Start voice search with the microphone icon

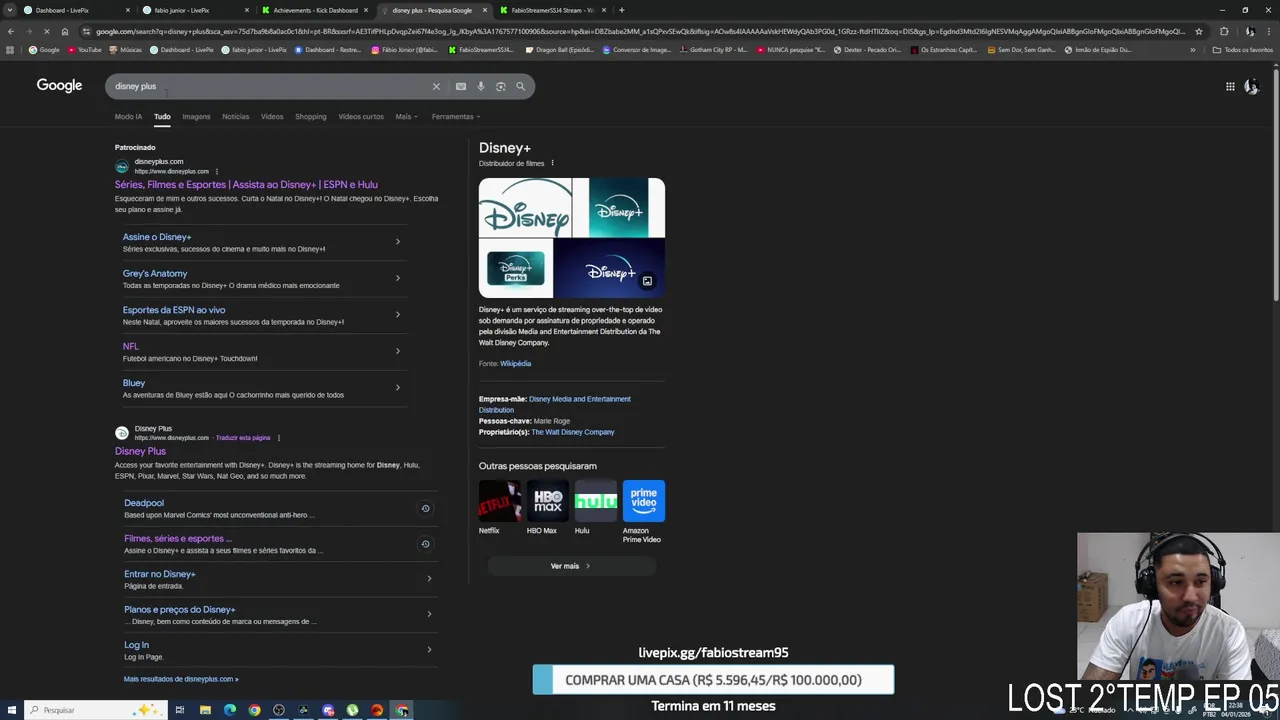point(481,86)
